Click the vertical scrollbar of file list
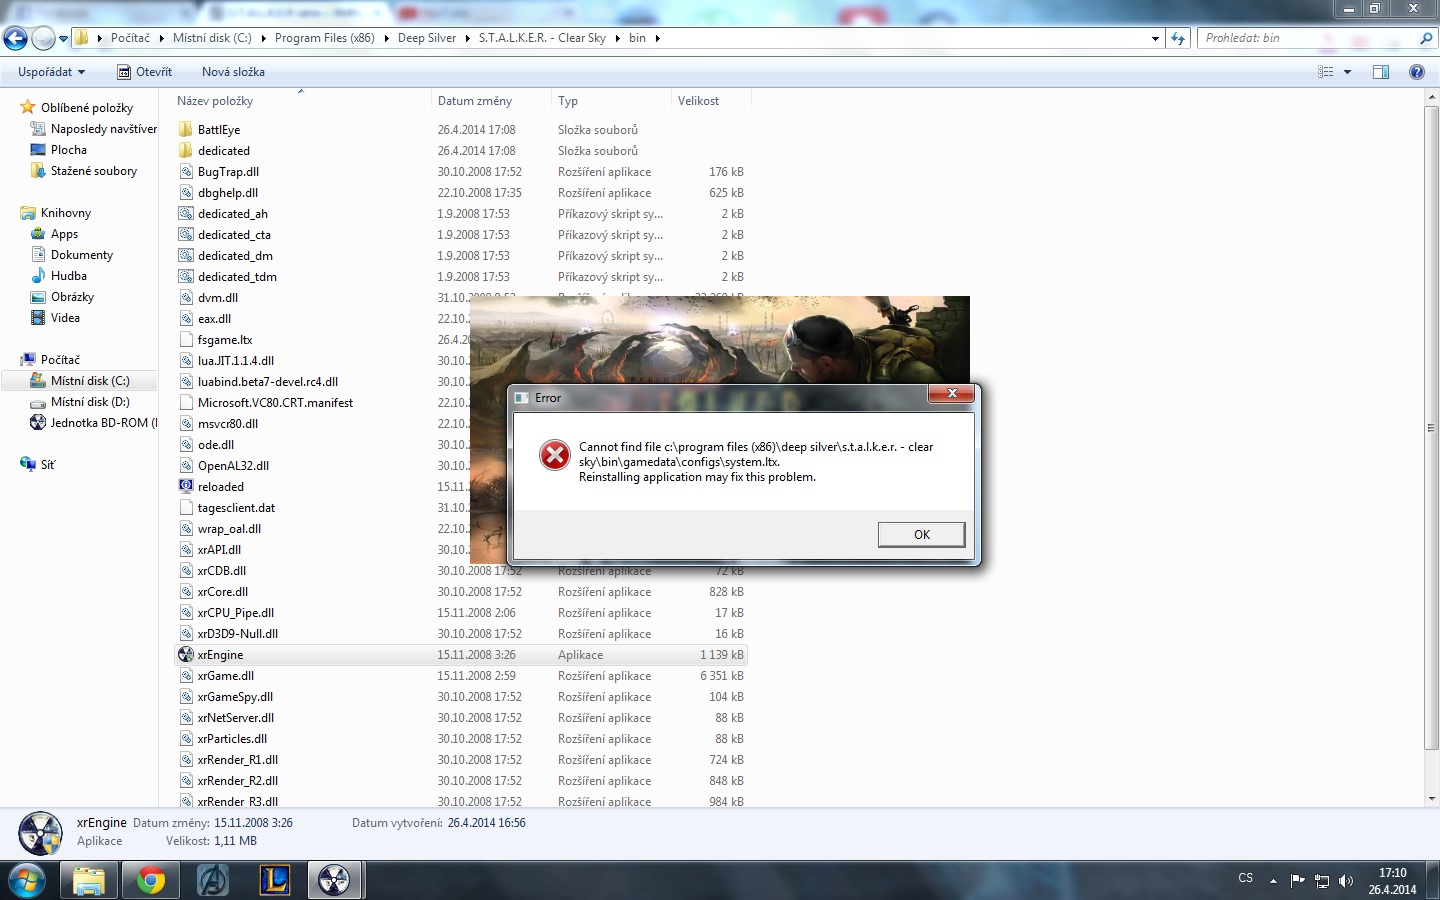Viewport: 1440px width, 900px height. [1431, 428]
